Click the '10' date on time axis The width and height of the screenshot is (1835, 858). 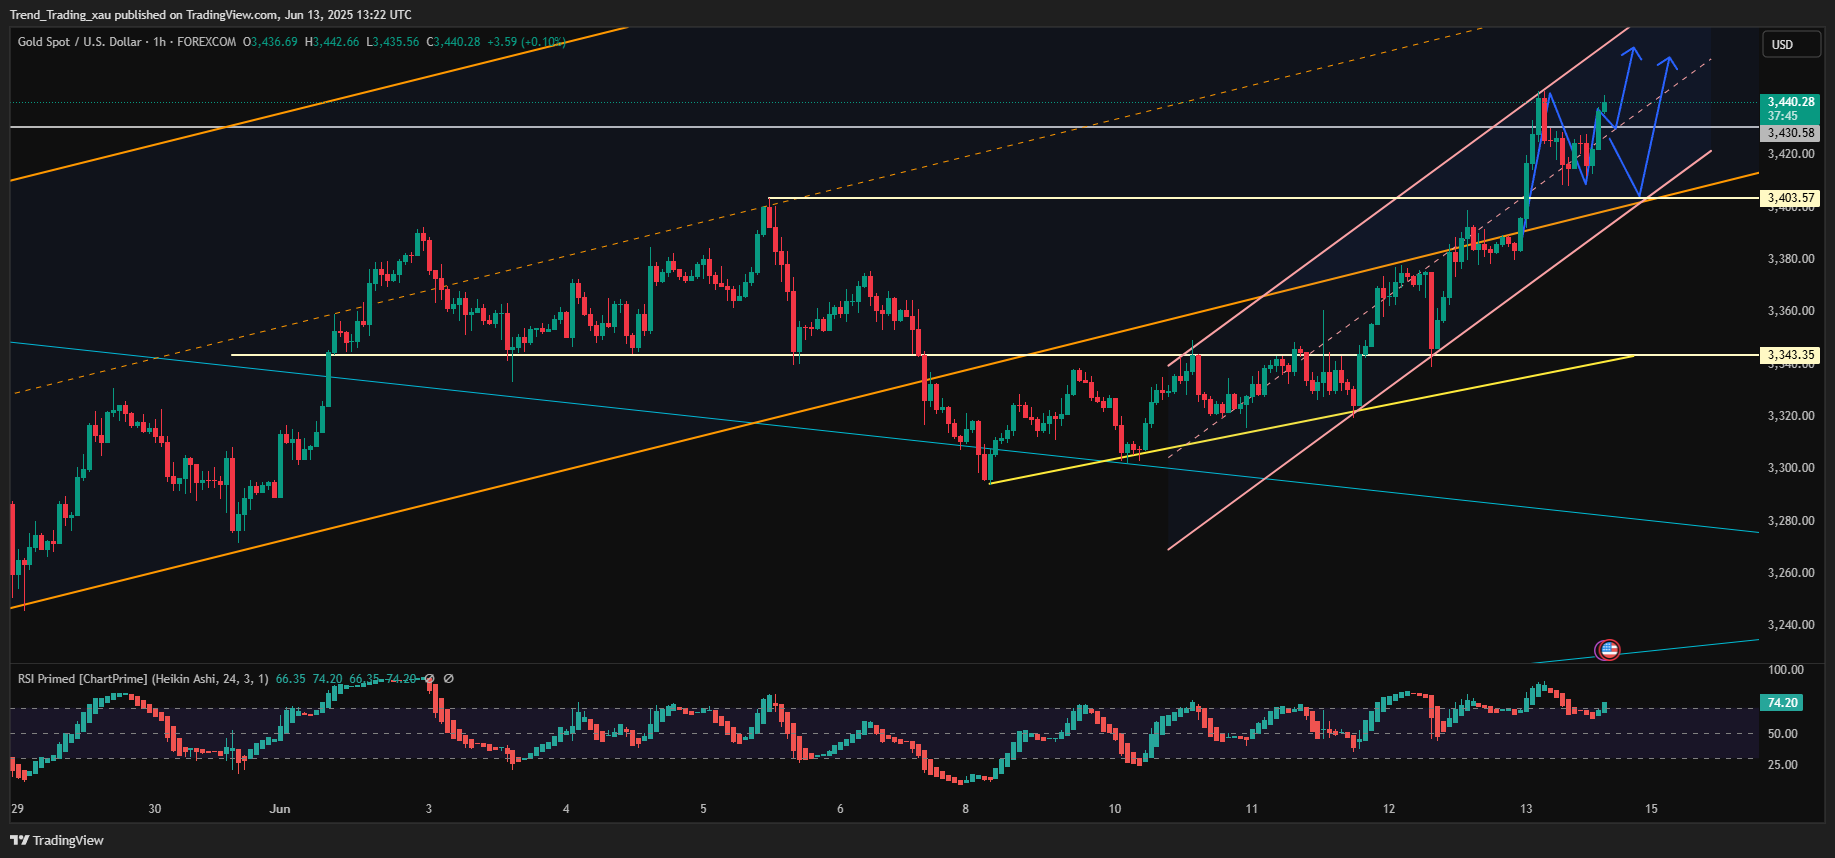coord(1115,809)
